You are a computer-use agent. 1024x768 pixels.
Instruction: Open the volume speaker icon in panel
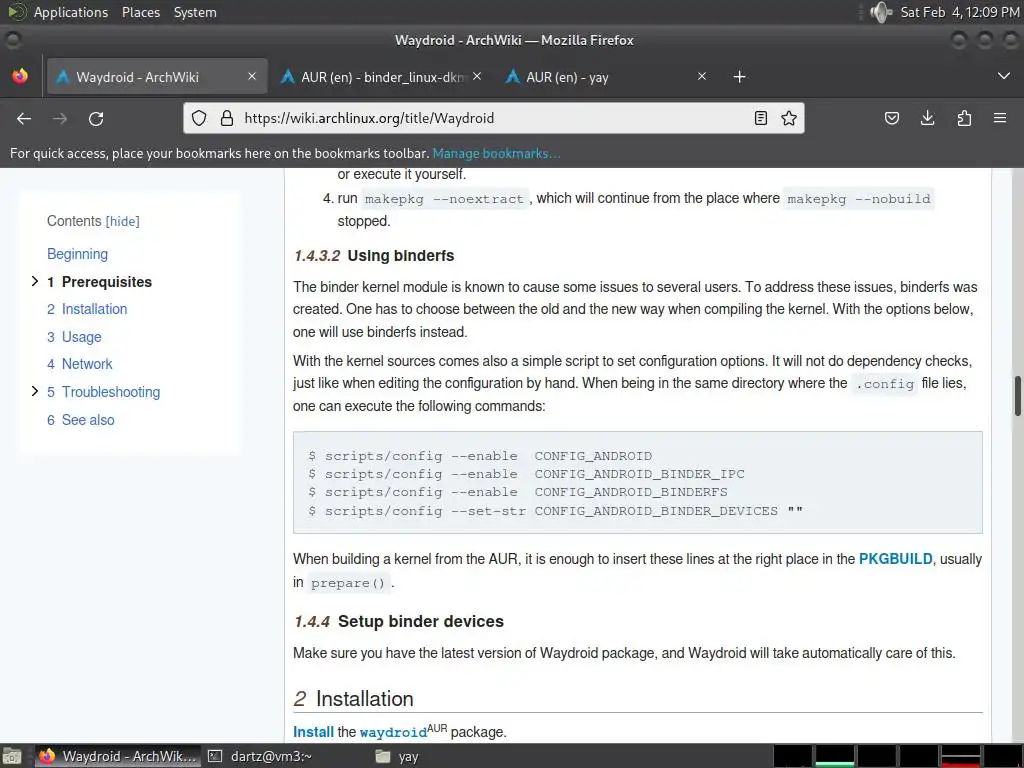(x=881, y=12)
